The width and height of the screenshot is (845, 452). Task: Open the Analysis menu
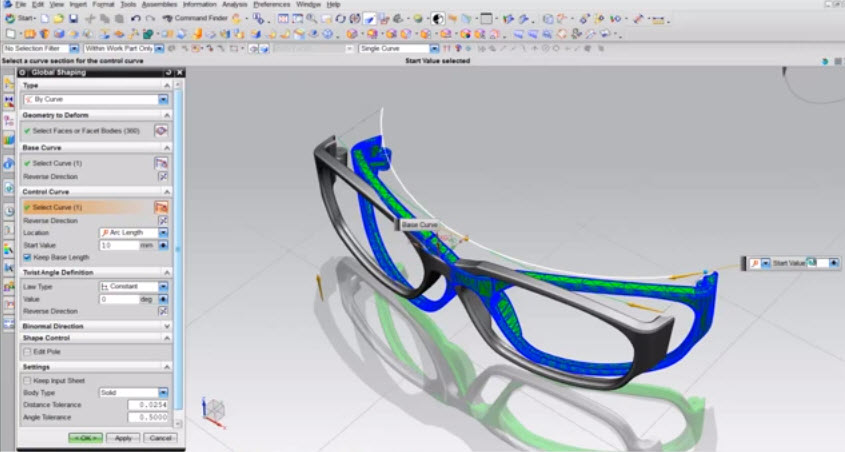click(234, 4)
